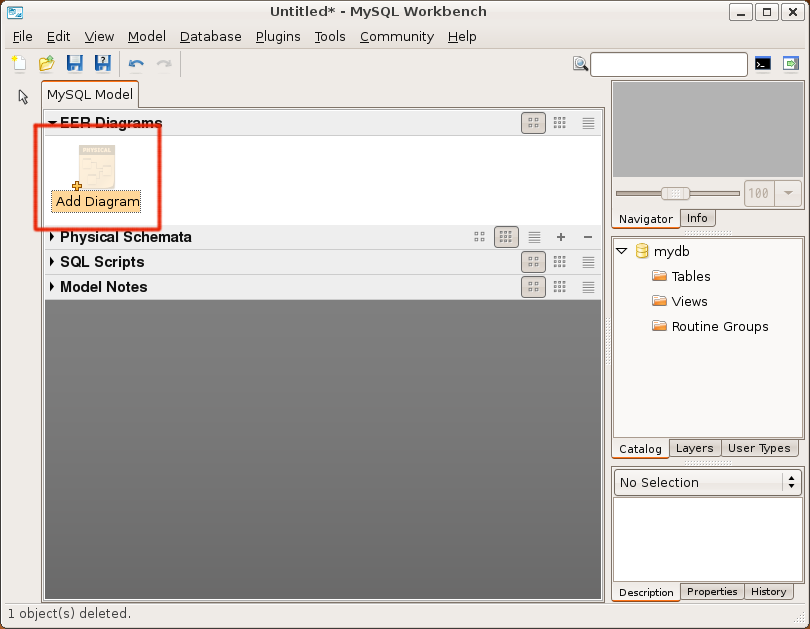
Task: Open the Database menu
Action: pyautogui.click(x=210, y=36)
